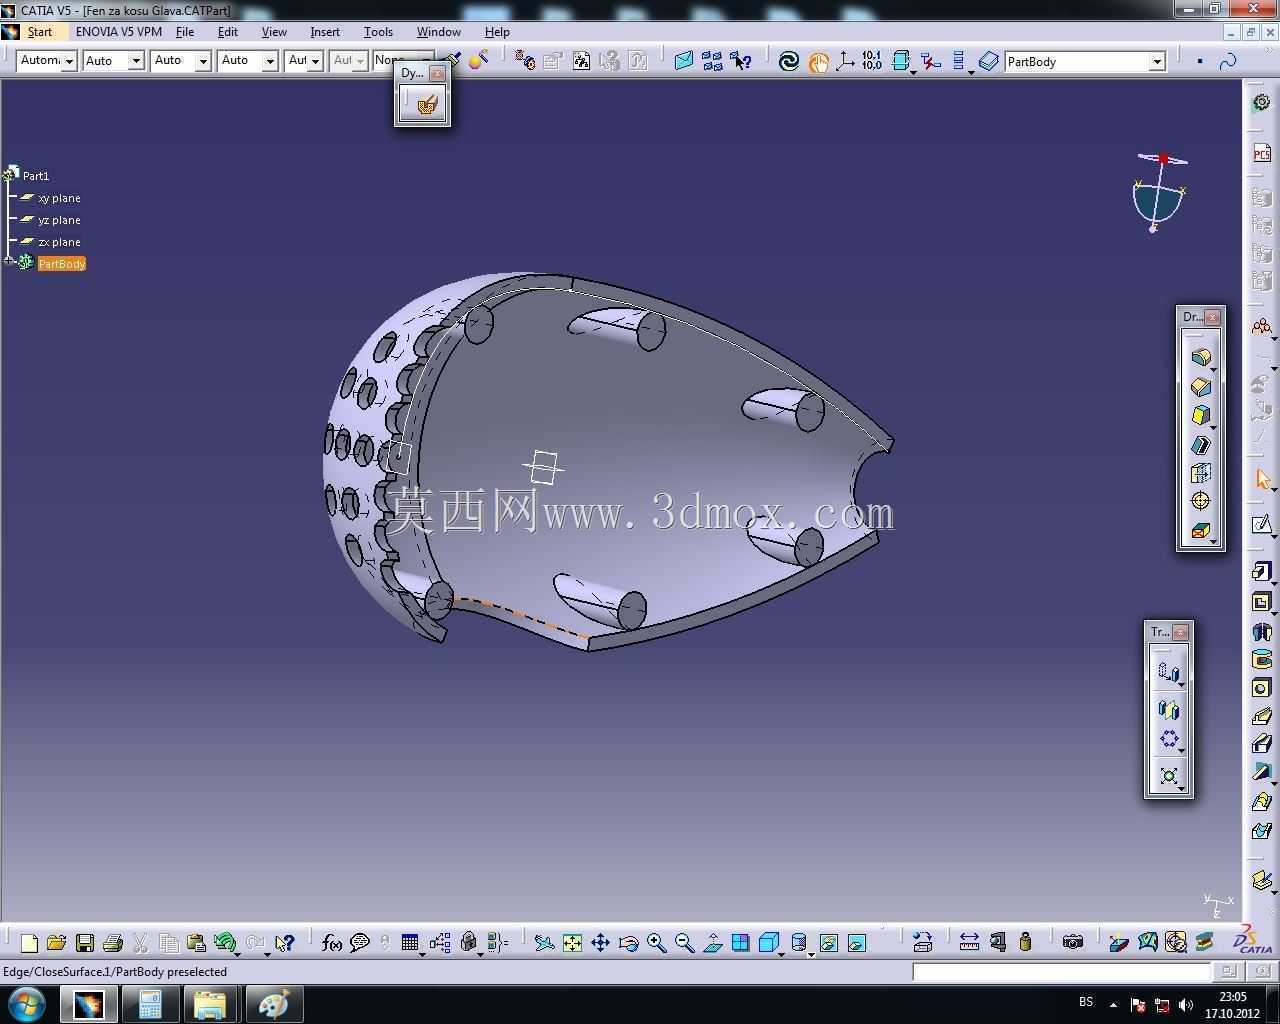Select the Rib tool
The image size is (1280, 1024).
pyautogui.click(x=1262, y=716)
